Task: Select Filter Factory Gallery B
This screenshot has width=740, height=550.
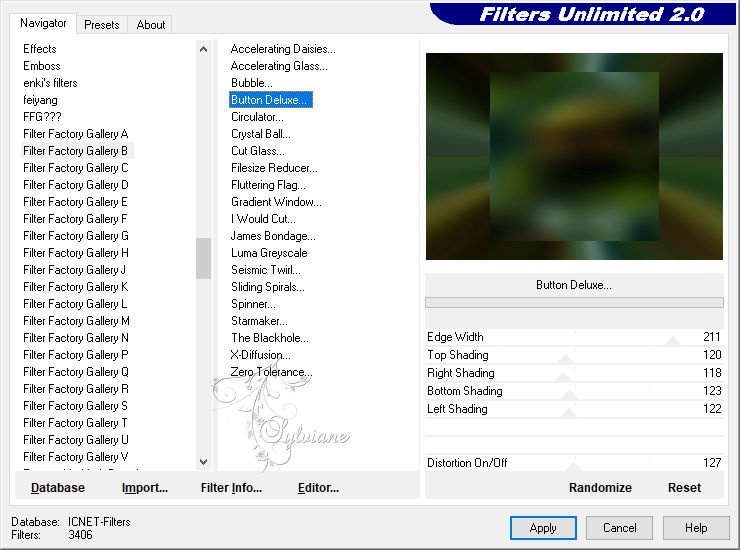Action: click(76, 151)
